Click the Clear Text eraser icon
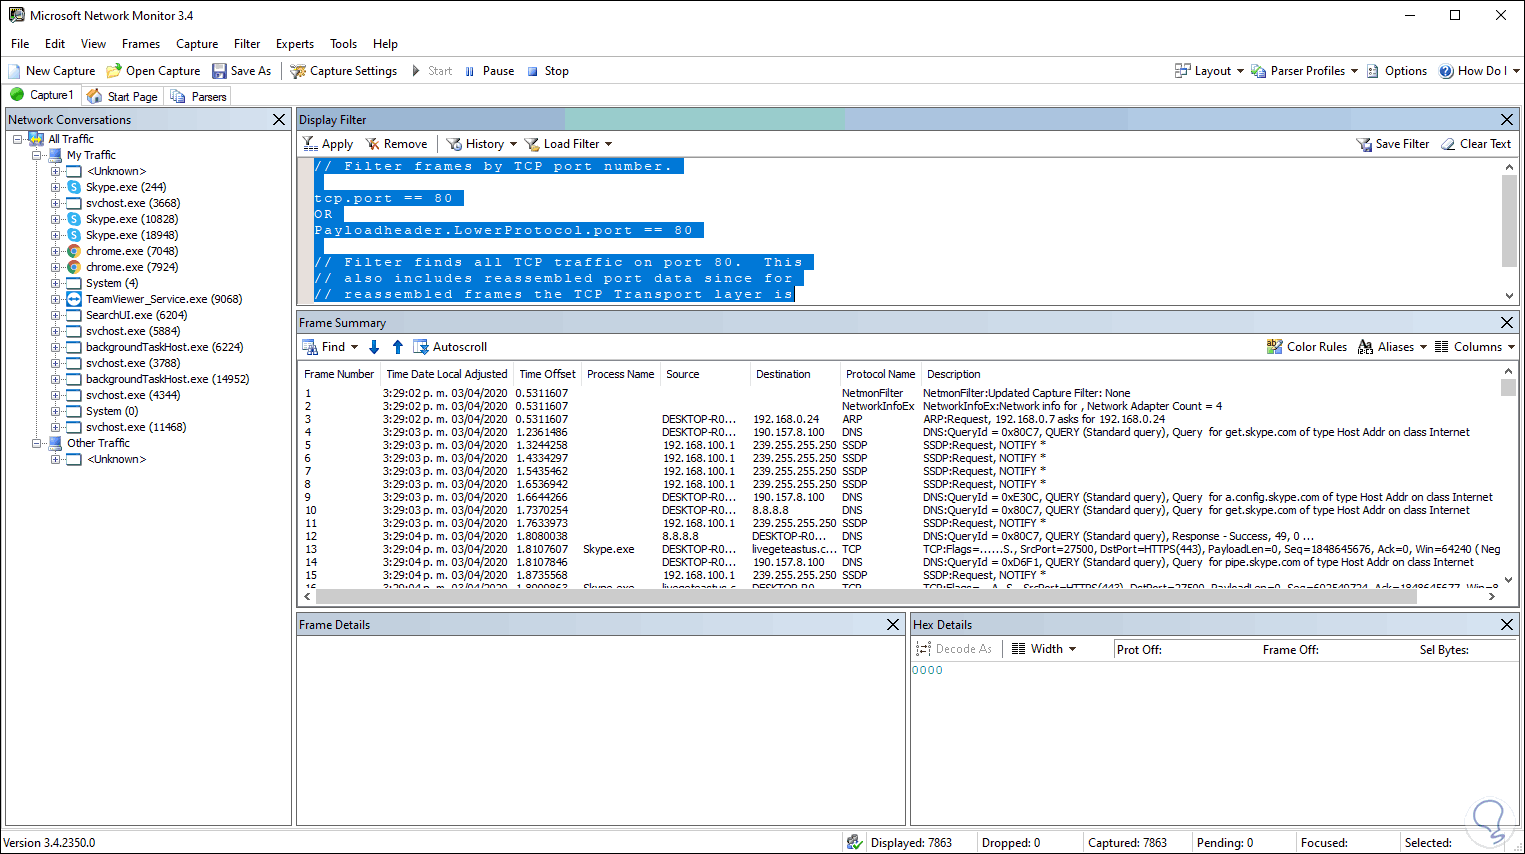The width and height of the screenshot is (1525, 854). pyautogui.click(x=1448, y=144)
